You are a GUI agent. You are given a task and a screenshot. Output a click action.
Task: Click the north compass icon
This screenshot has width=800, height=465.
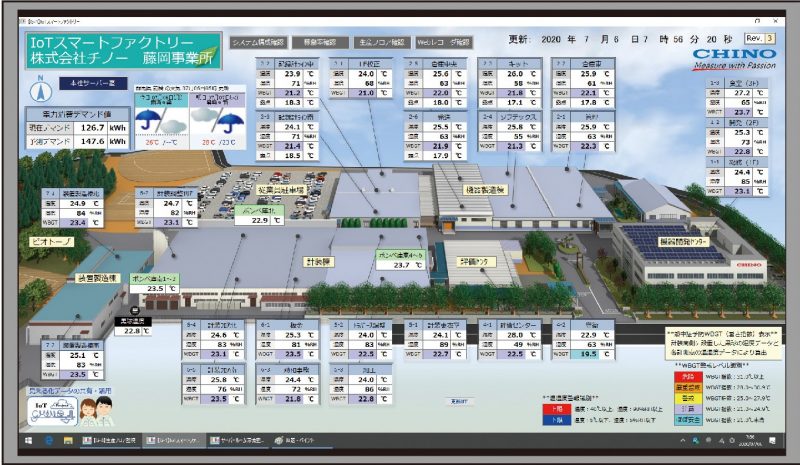(40, 91)
